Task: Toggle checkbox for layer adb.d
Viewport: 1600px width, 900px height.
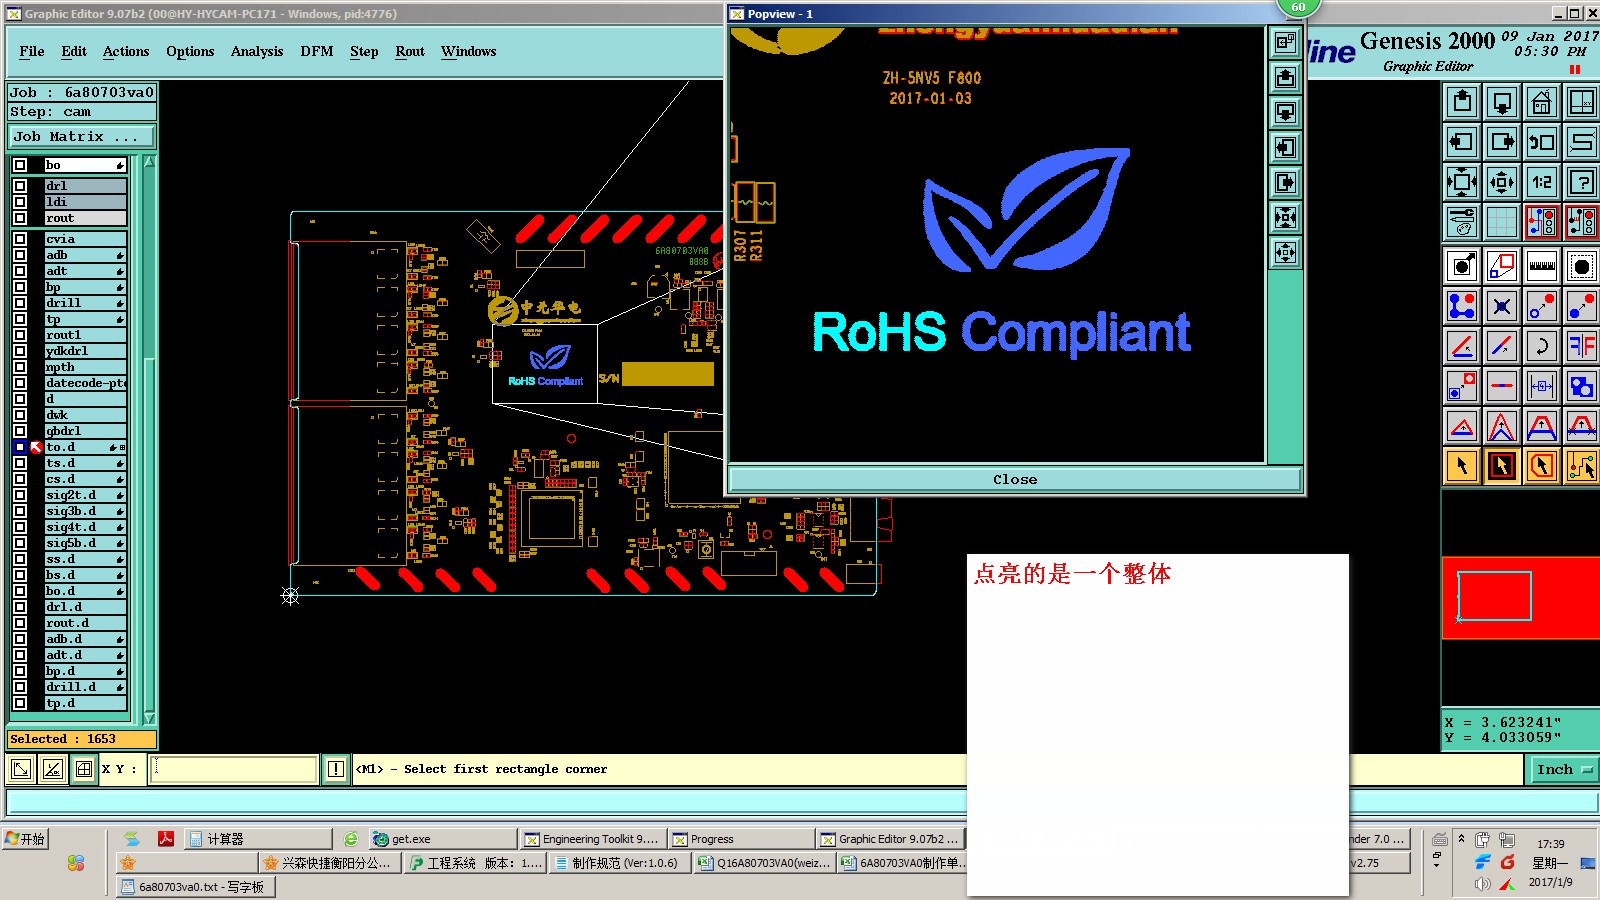Action: click(x=20, y=639)
